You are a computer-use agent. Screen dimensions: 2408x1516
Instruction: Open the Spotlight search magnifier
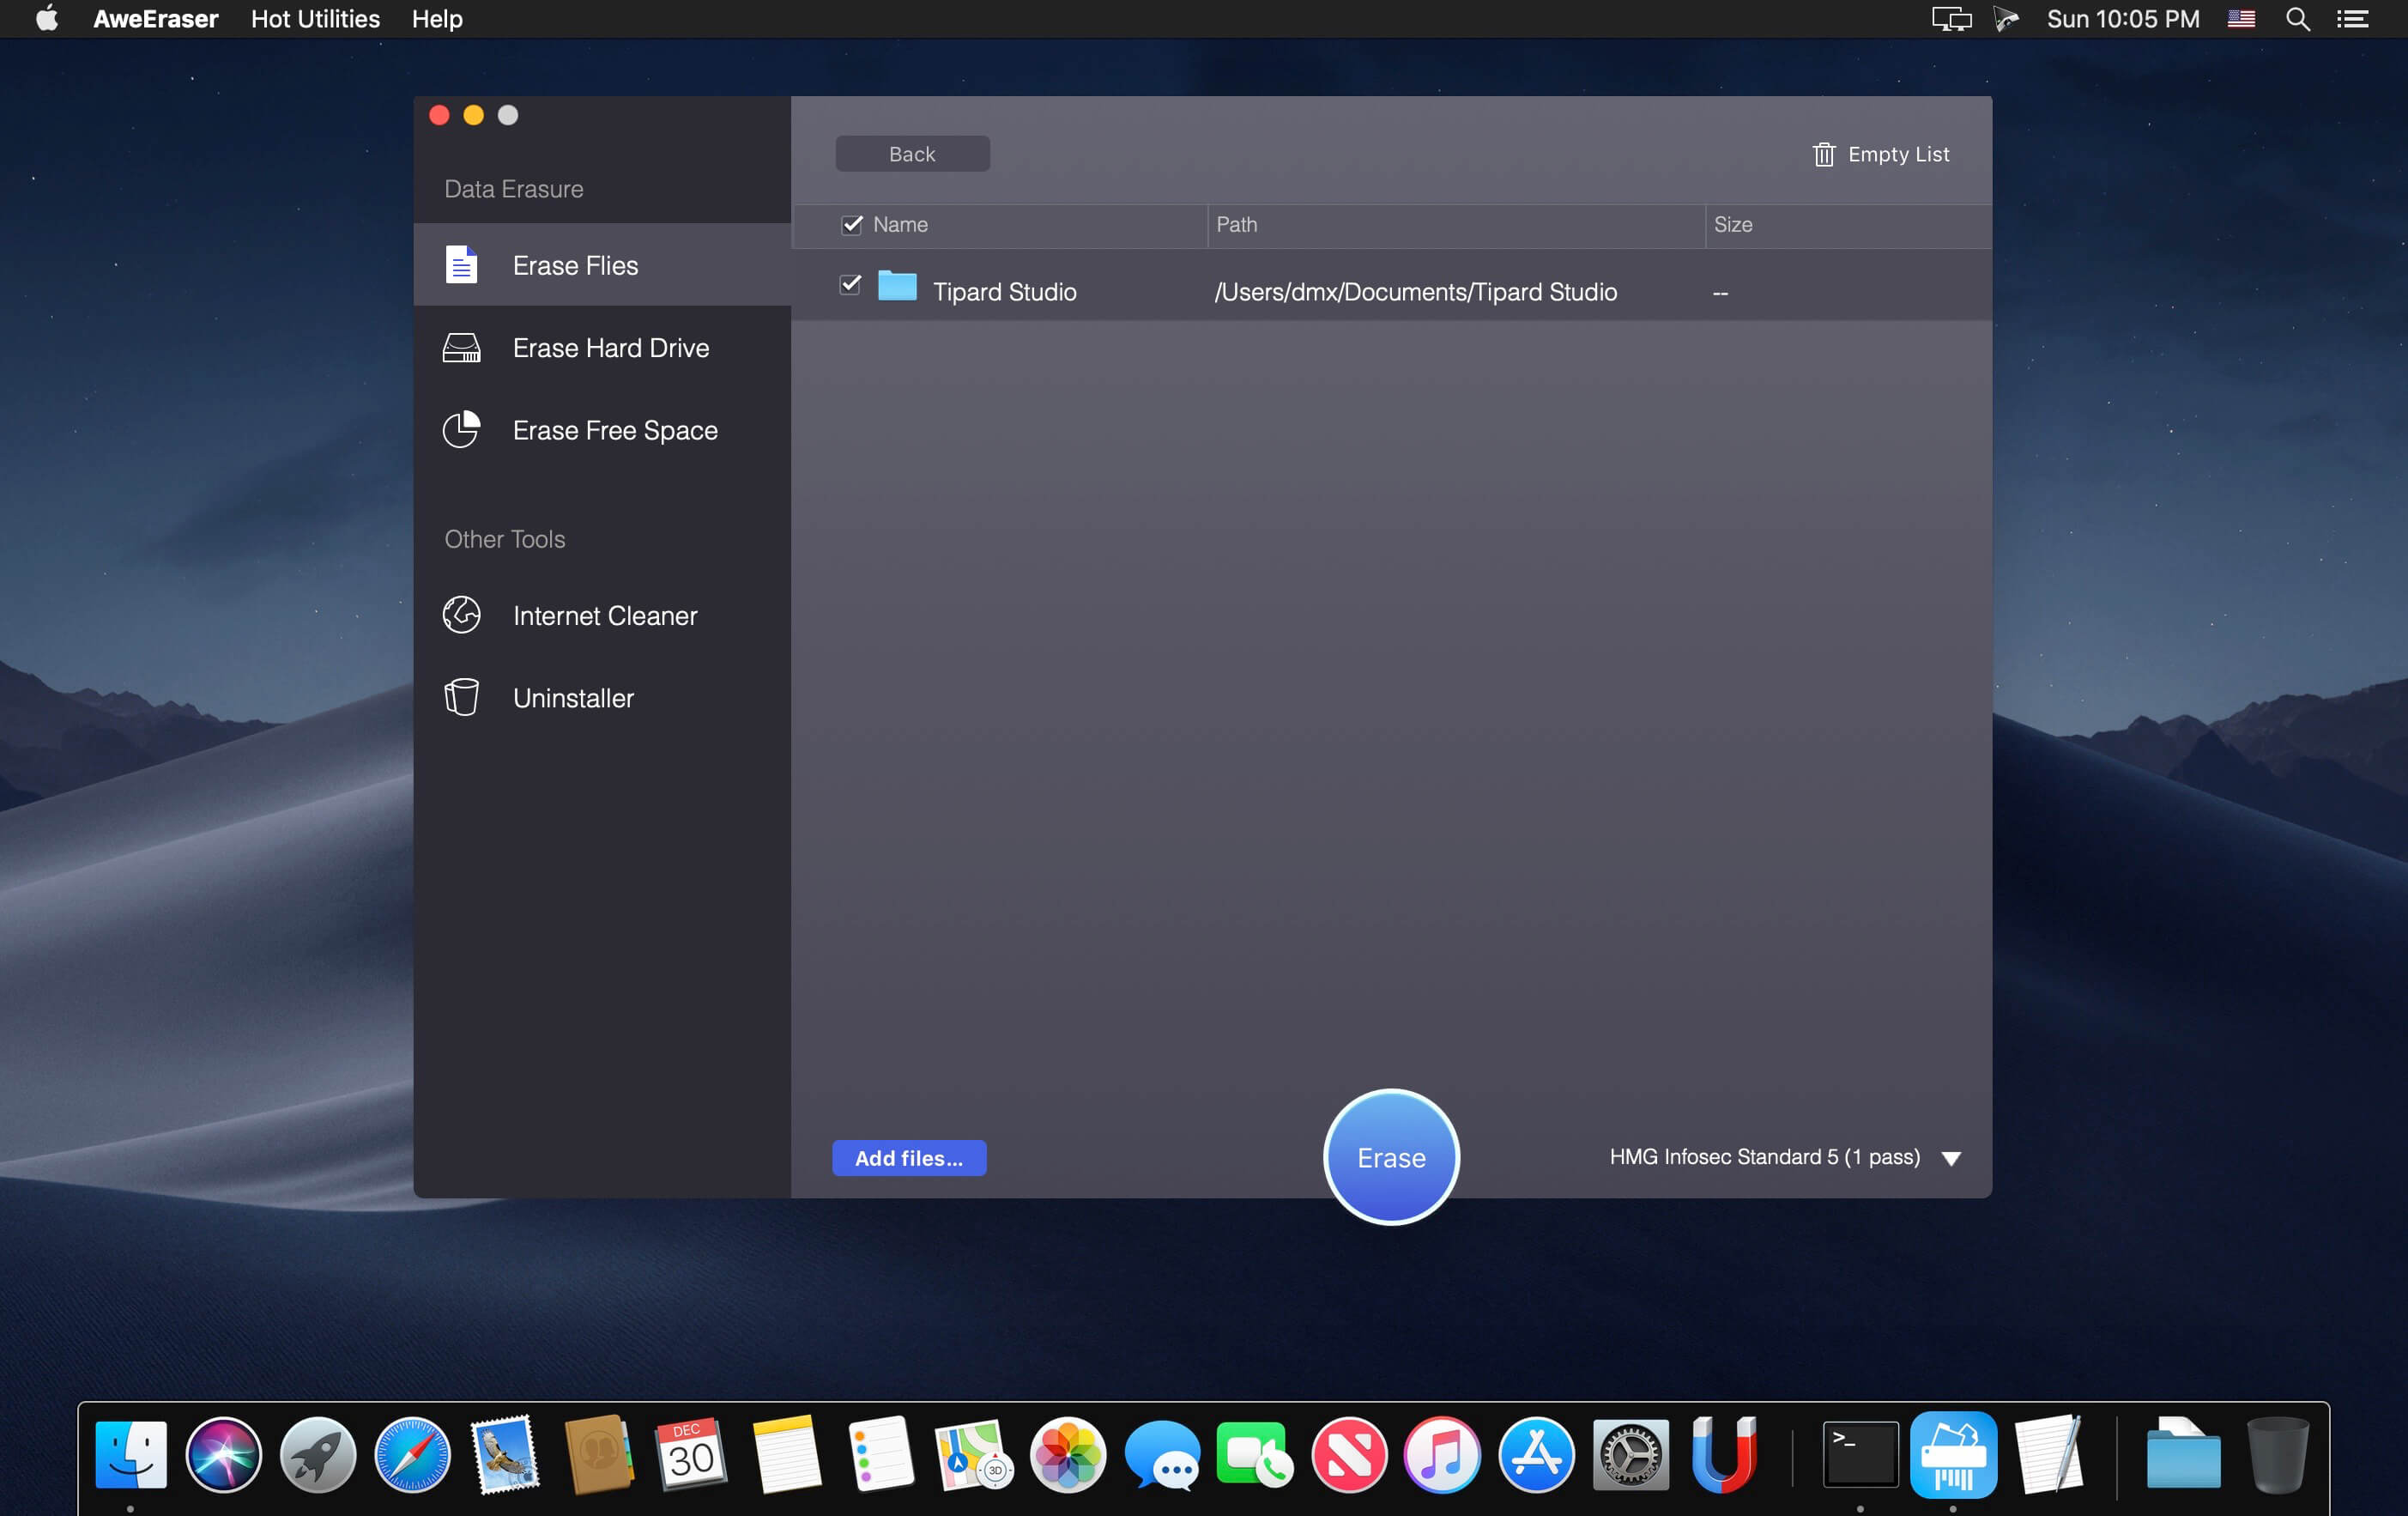(x=2297, y=19)
